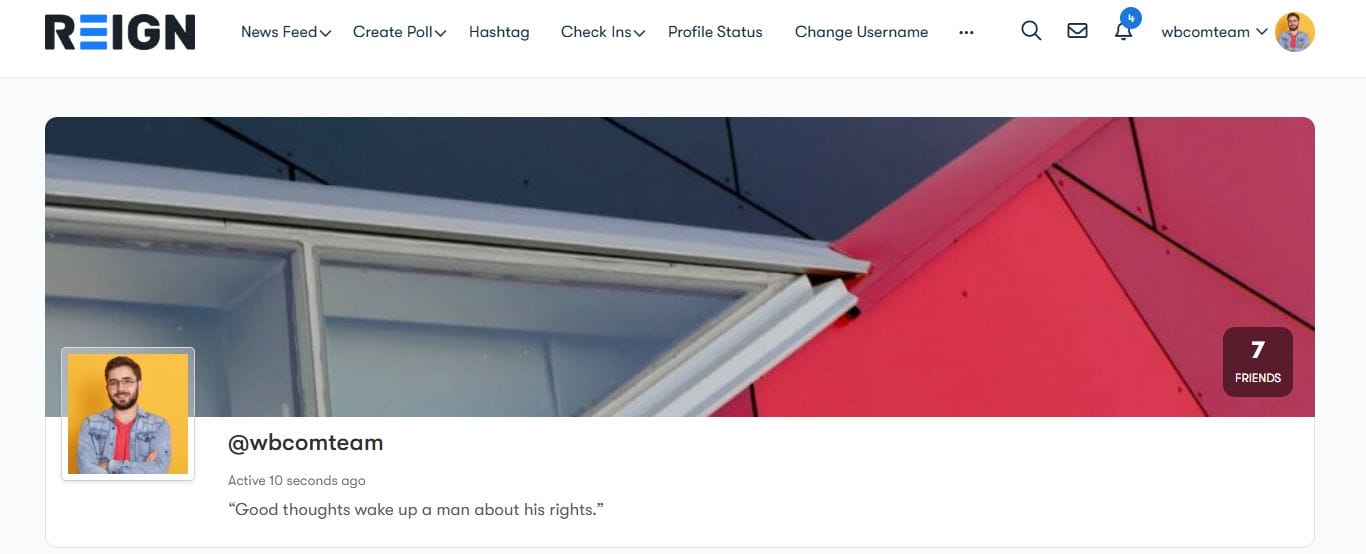The width and height of the screenshot is (1366, 554).
Task: Open the Profile Status menu item
Action: pos(715,32)
